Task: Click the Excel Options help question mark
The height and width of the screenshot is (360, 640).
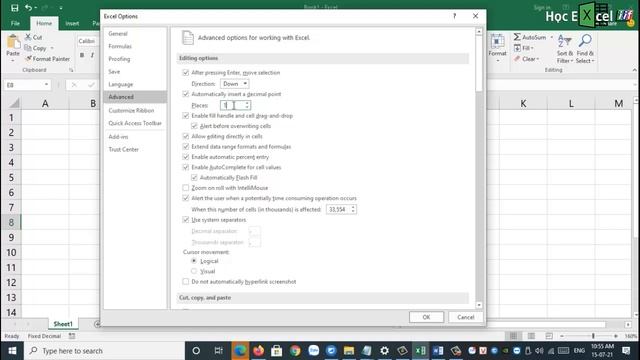Action: (x=454, y=16)
